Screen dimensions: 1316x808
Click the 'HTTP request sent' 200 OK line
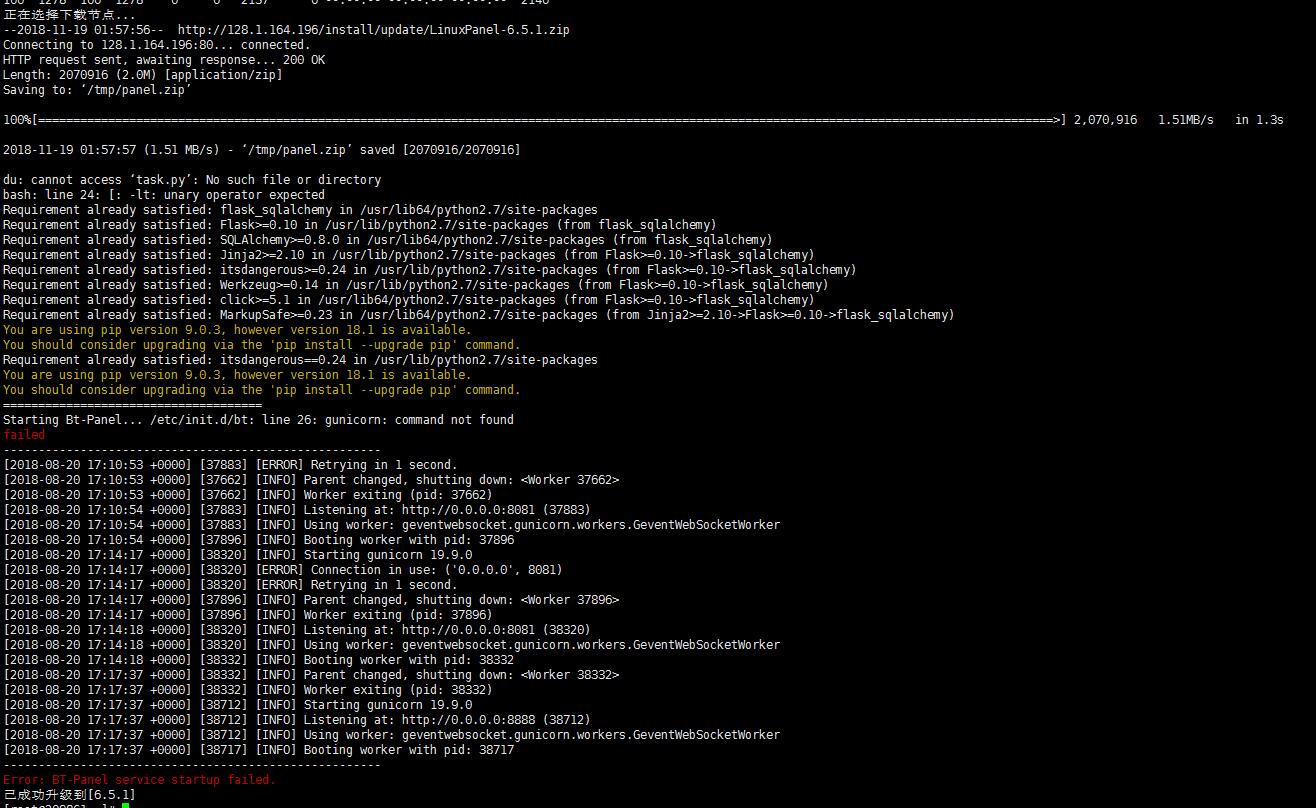click(164, 60)
